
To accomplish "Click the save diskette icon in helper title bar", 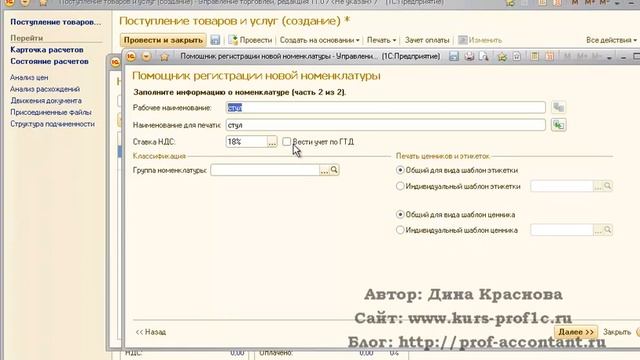I will pyautogui.click(x=454, y=56).
